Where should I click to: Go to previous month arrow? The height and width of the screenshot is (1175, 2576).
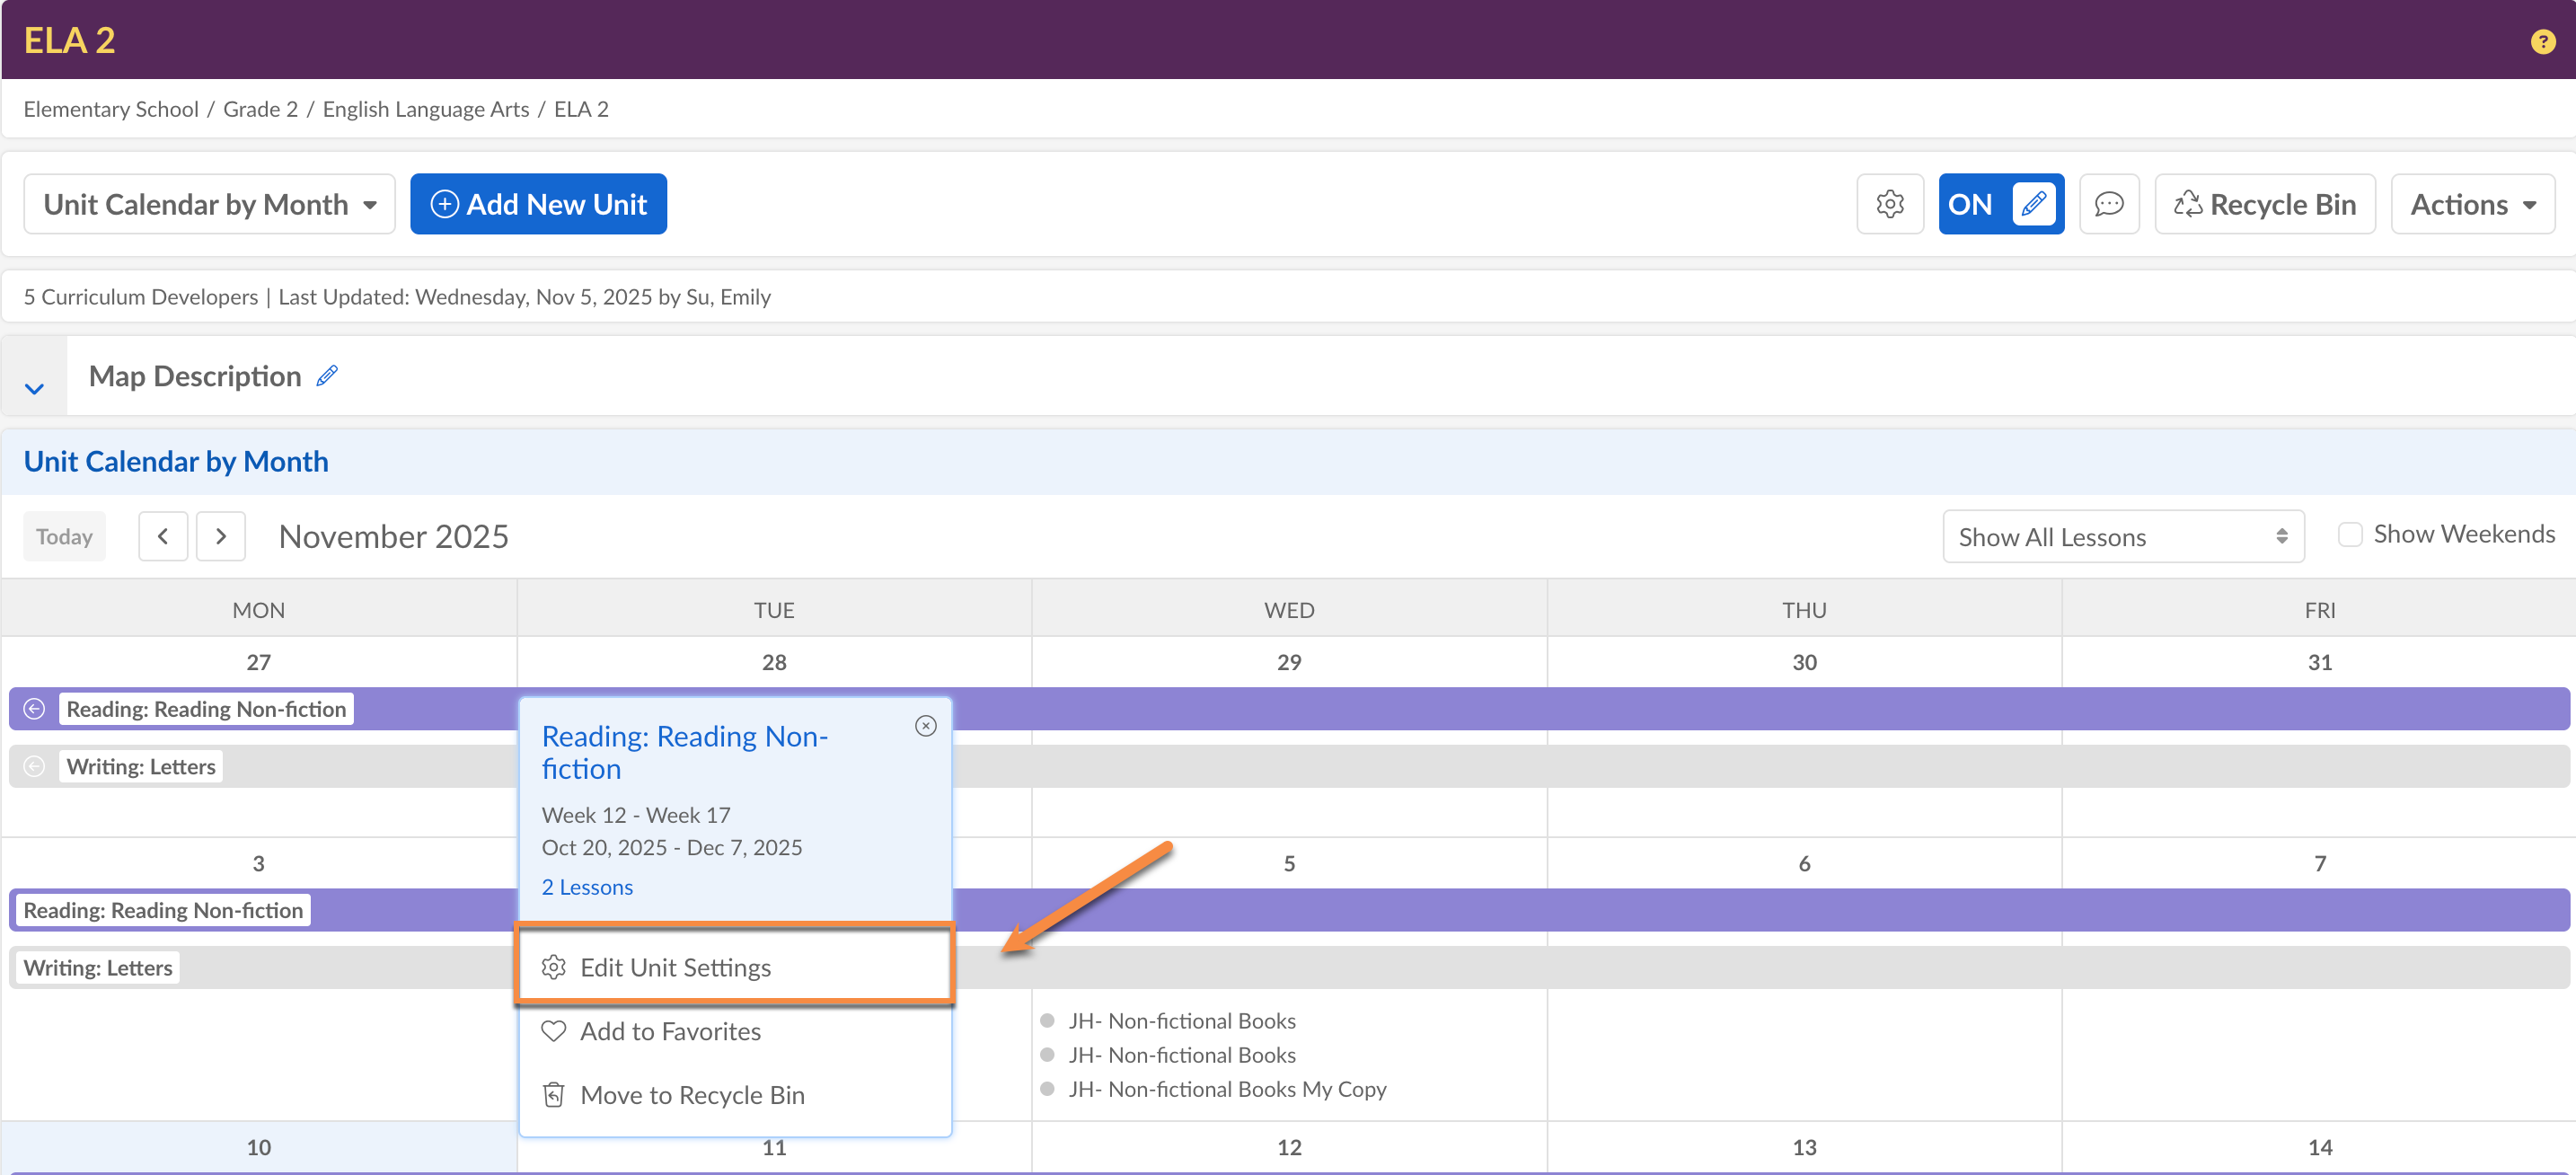click(163, 537)
